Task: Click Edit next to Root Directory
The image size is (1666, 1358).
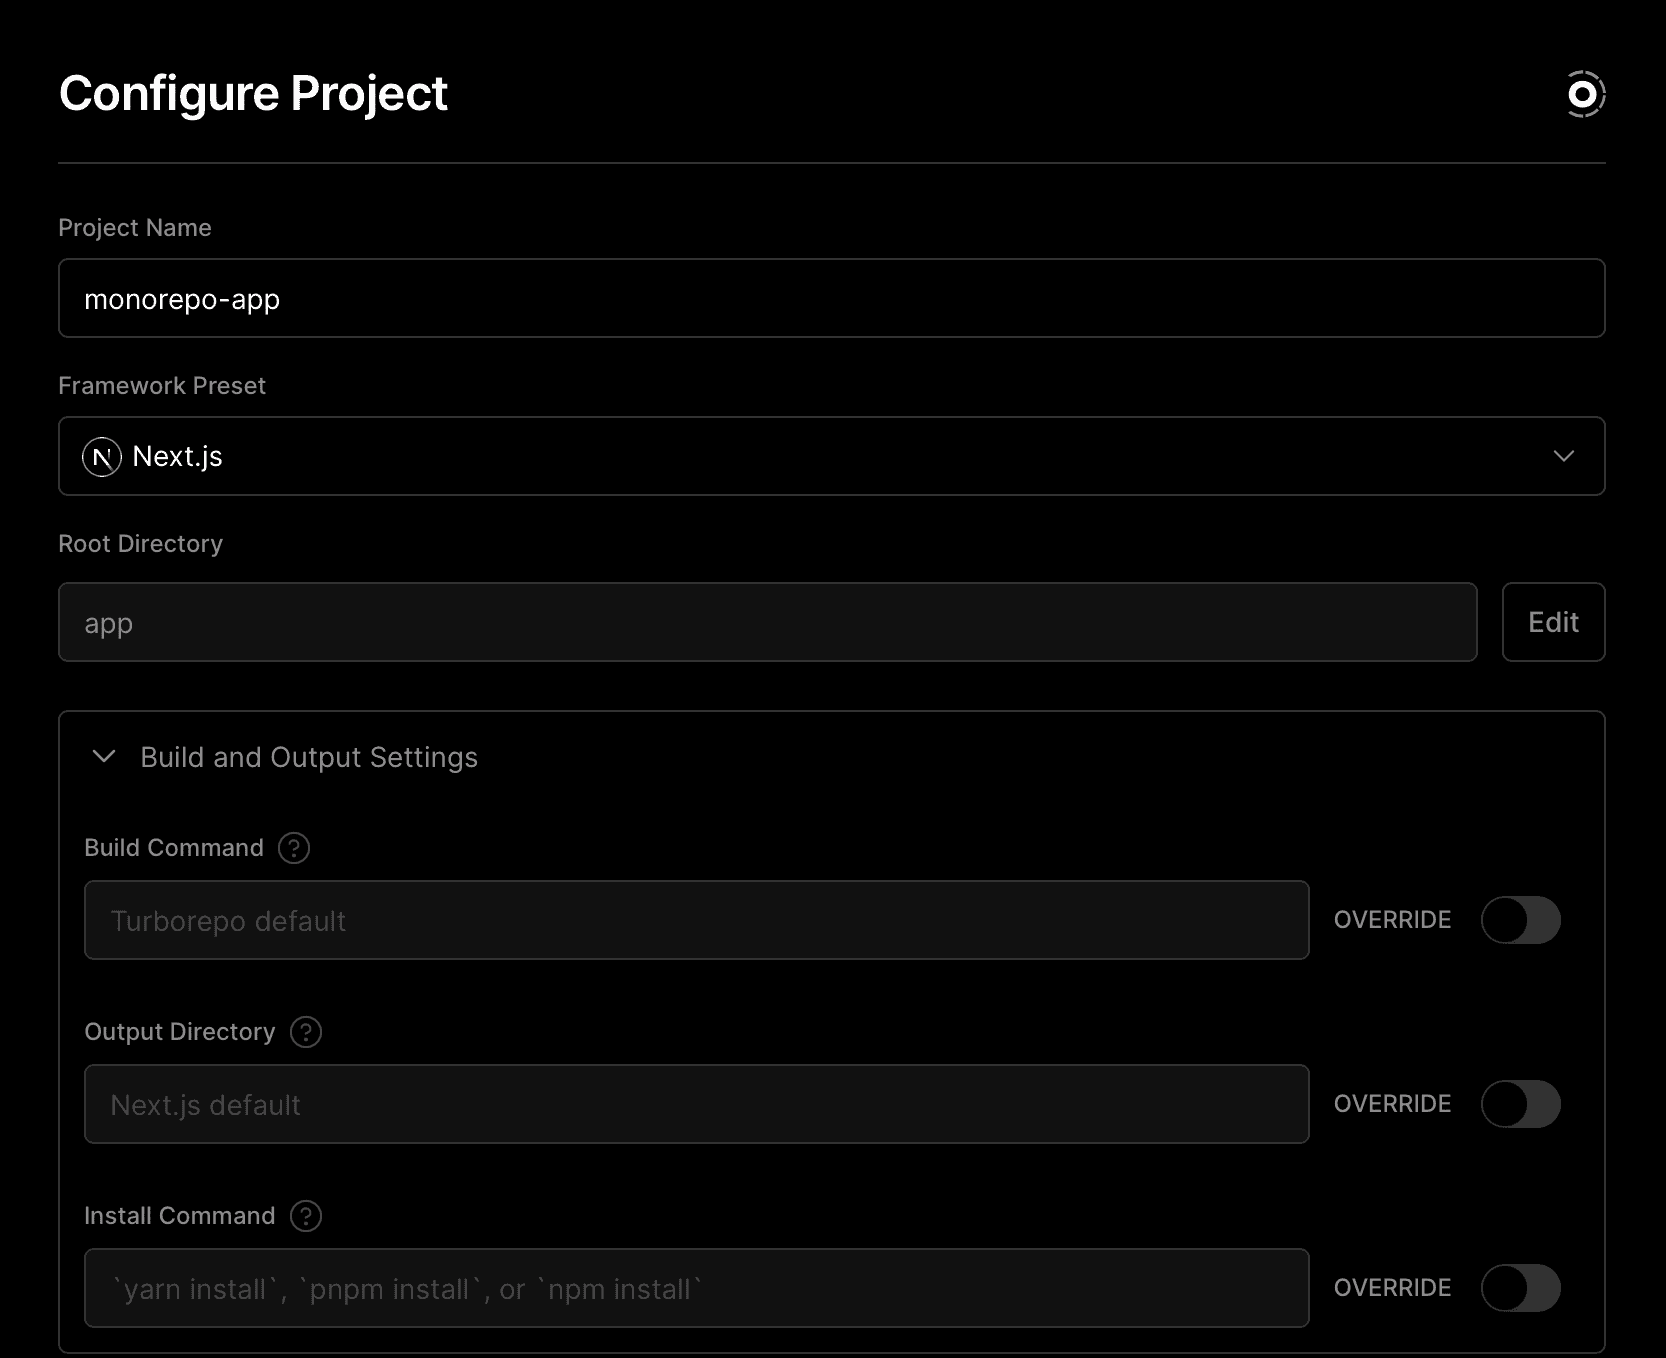Action: [x=1553, y=622]
